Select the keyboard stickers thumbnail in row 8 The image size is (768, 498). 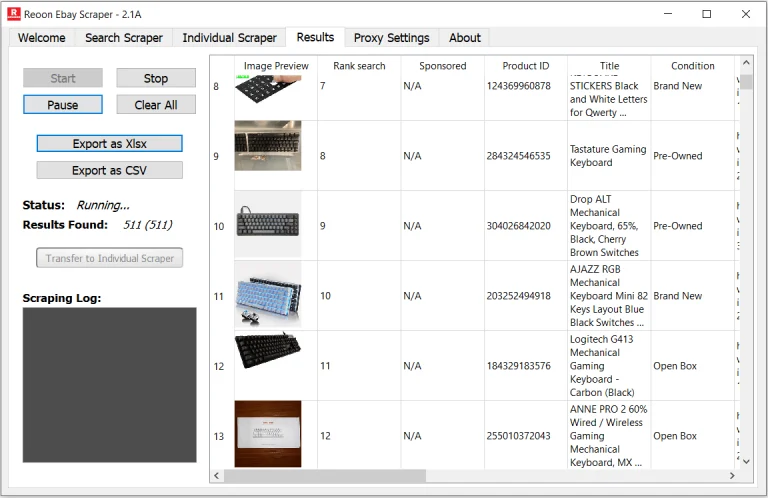(267, 89)
